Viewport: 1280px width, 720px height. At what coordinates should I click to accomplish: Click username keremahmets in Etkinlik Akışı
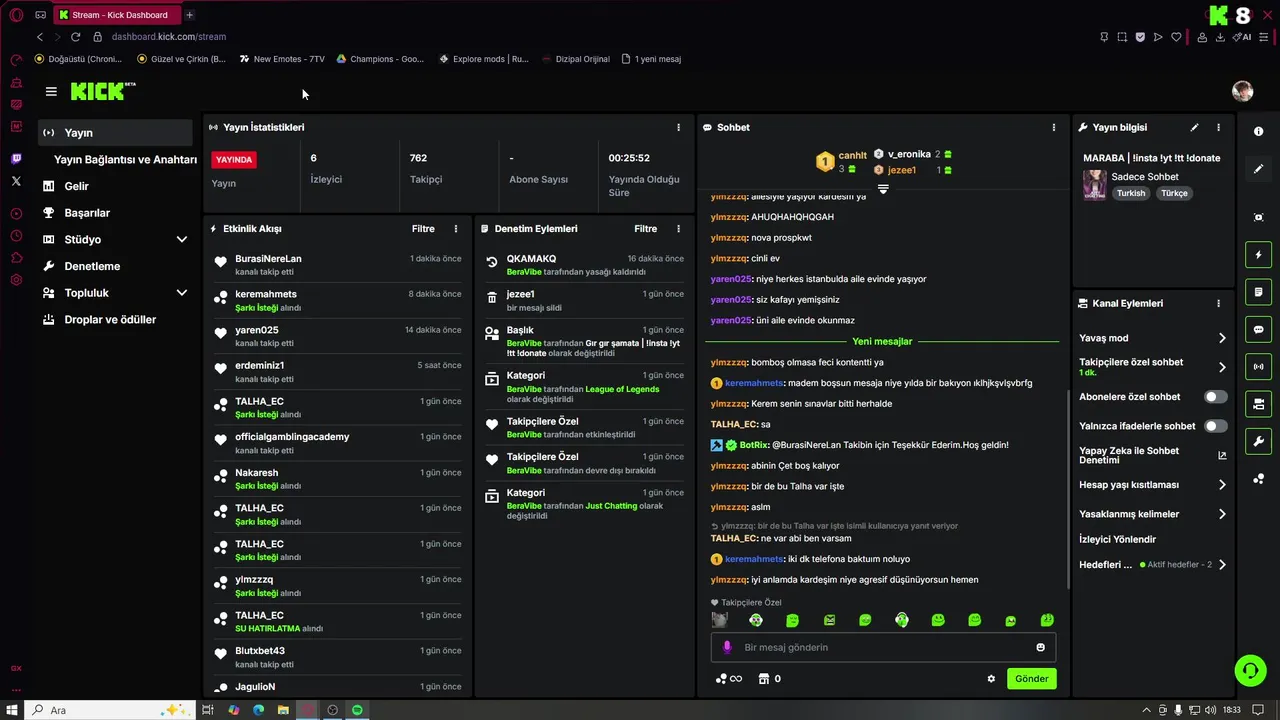point(266,294)
